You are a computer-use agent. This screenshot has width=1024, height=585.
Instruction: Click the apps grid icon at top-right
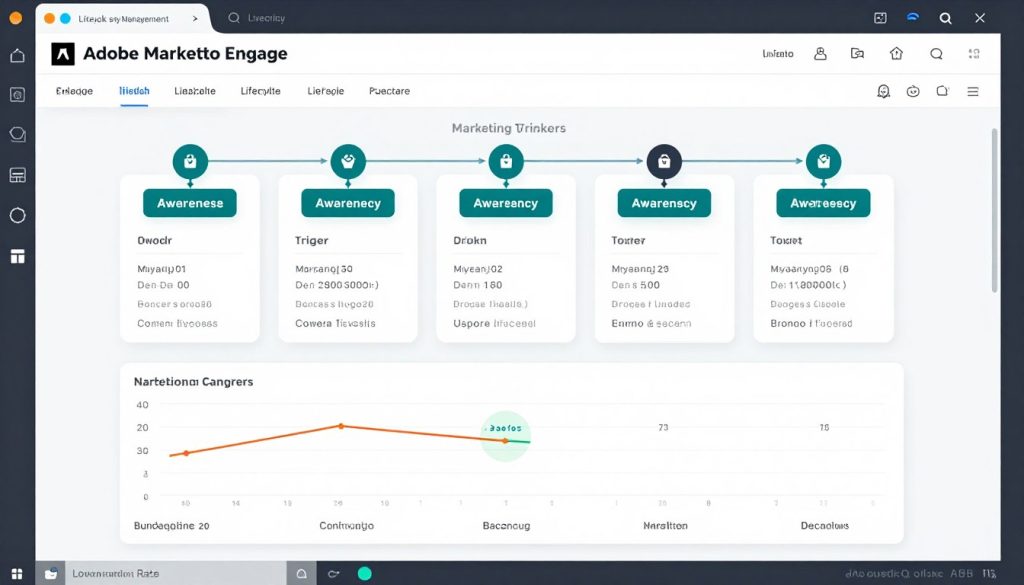pyautogui.click(x=974, y=54)
